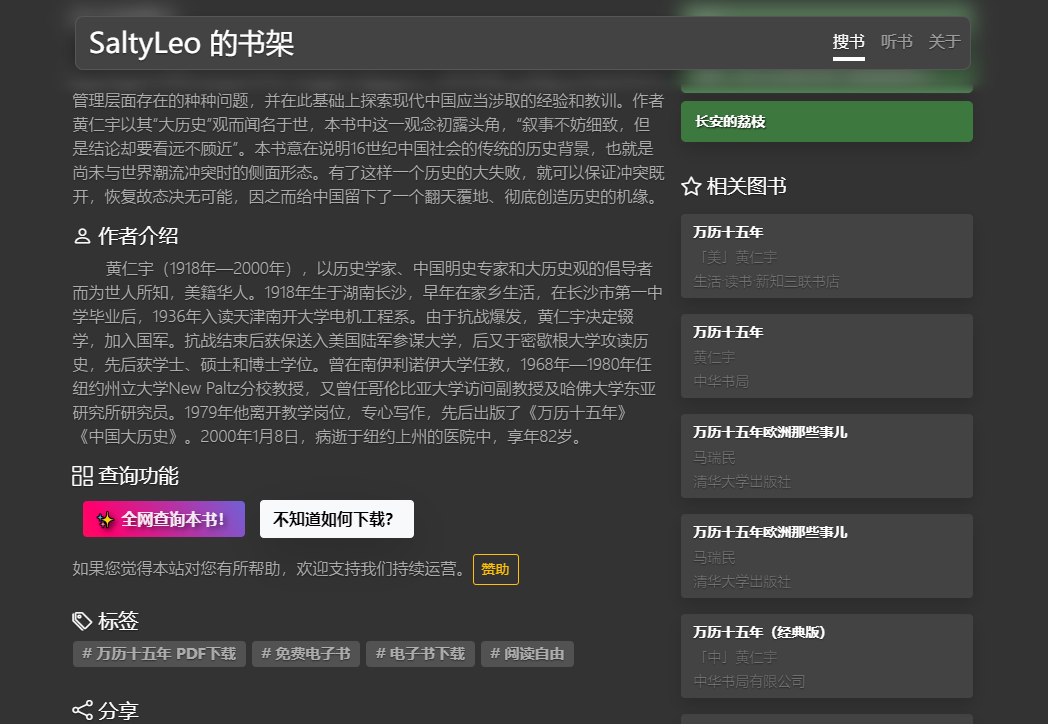This screenshot has height=724, width=1048.
Task: Switch to the 搜书 tab
Action: coord(848,42)
